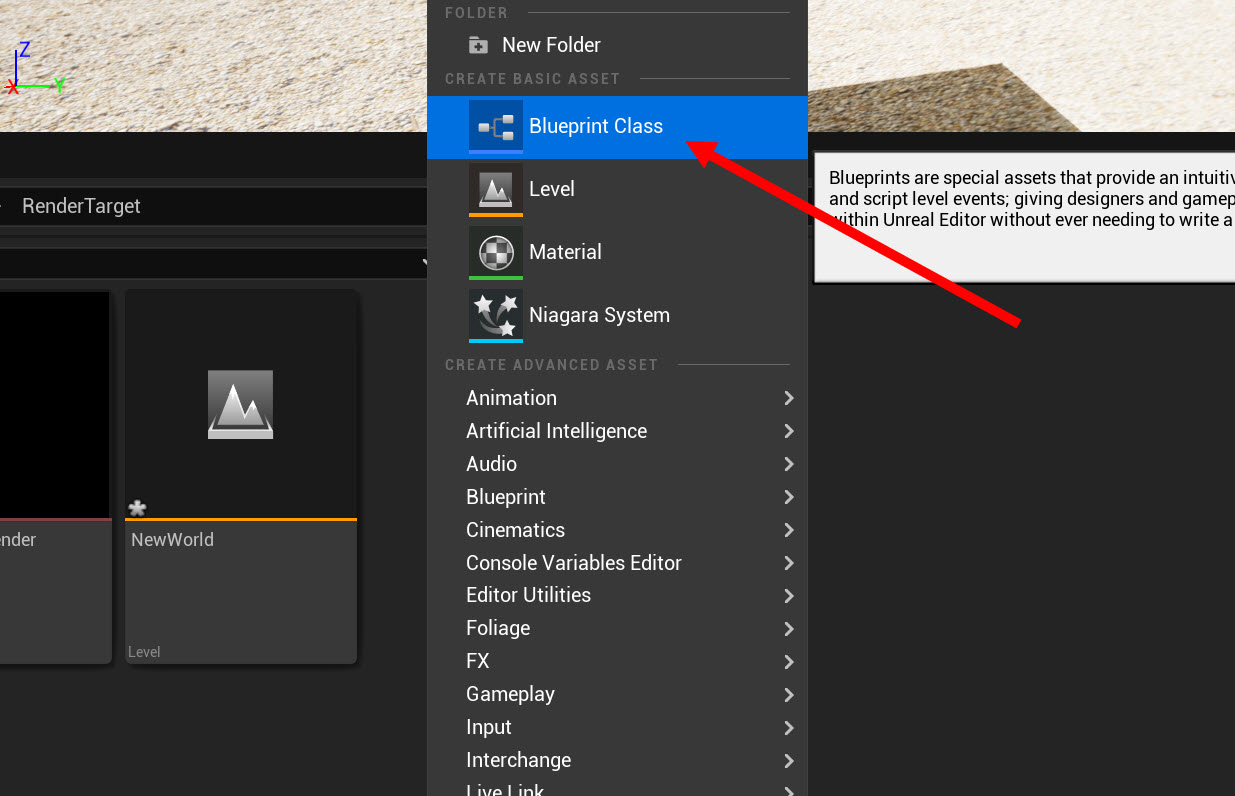The width and height of the screenshot is (1235, 796).
Task: Expand Editor Utilities chevron
Action: click(789, 596)
